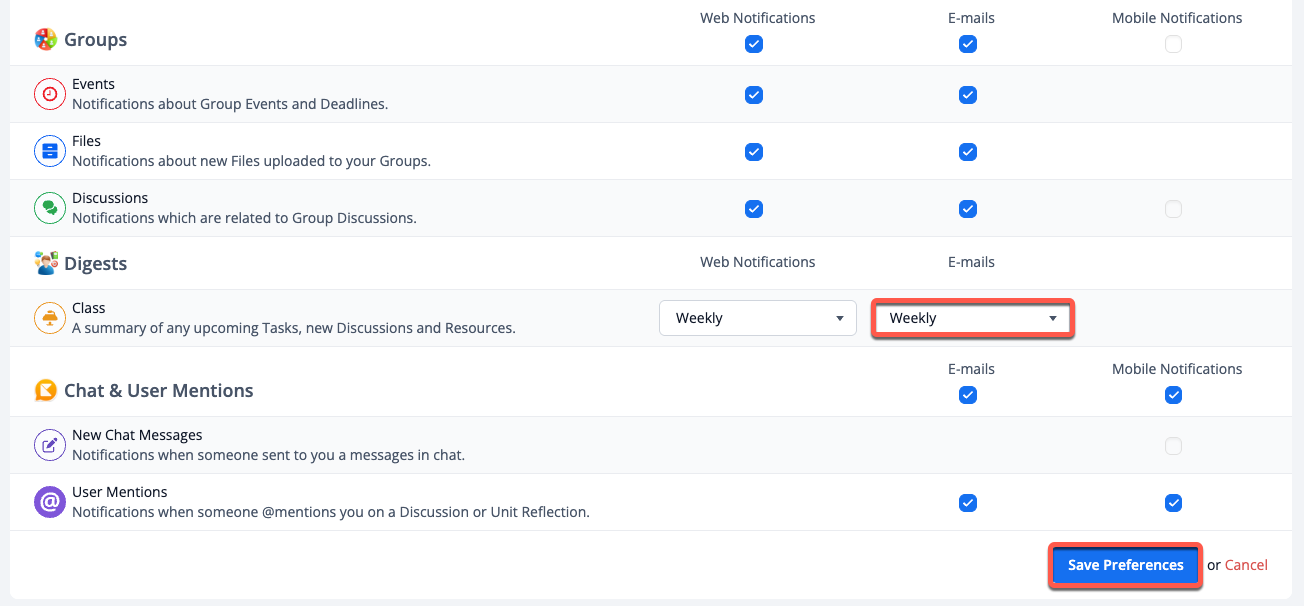1304x606 pixels.
Task: Click the Groups section colorful icon
Action: 46,40
